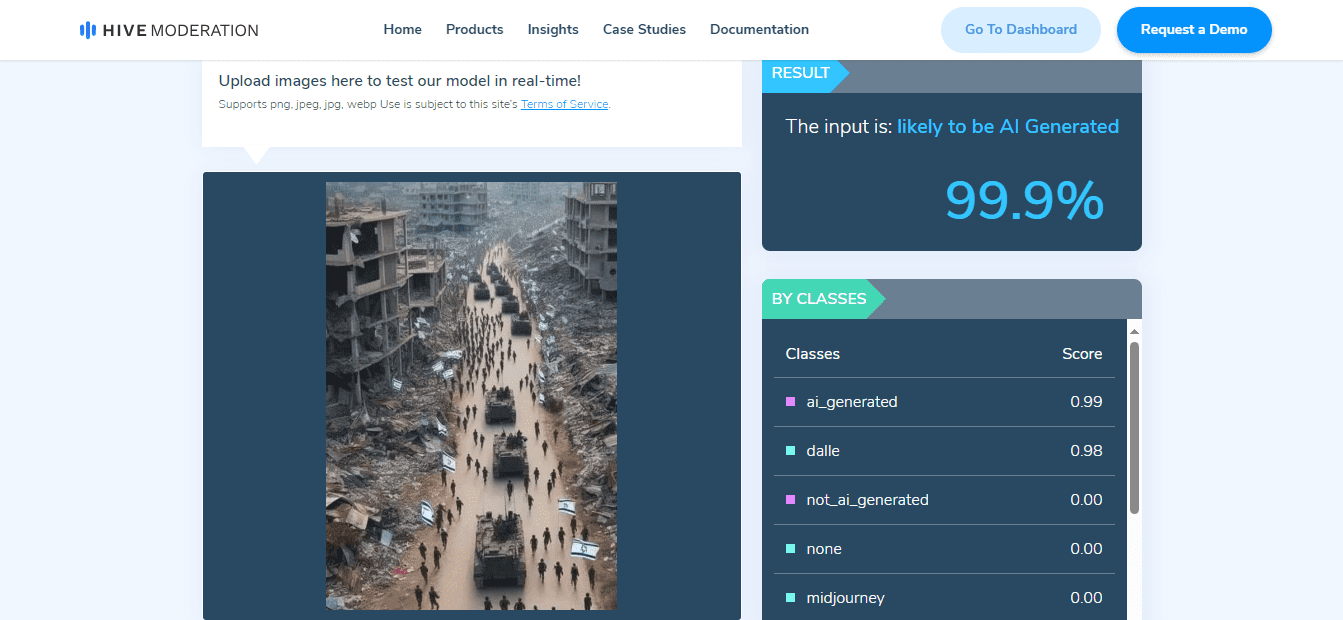Click the uploaded war scene image
Image resolution: width=1343 pixels, height=620 pixels.
tap(471, 396)
